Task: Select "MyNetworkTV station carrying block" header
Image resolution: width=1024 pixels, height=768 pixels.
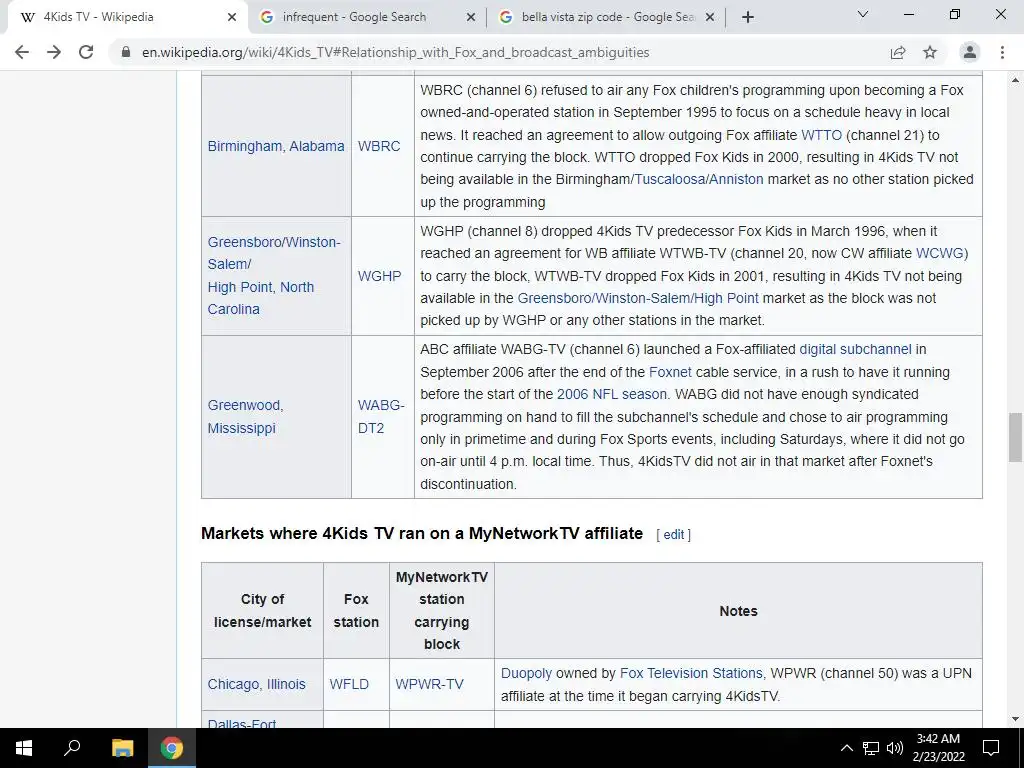Action: 442,611
